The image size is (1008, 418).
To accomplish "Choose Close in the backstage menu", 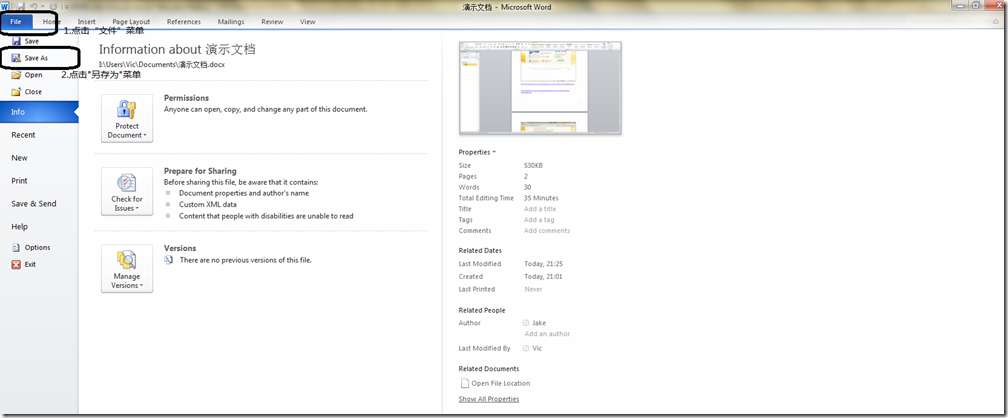I will click(26, 91).
